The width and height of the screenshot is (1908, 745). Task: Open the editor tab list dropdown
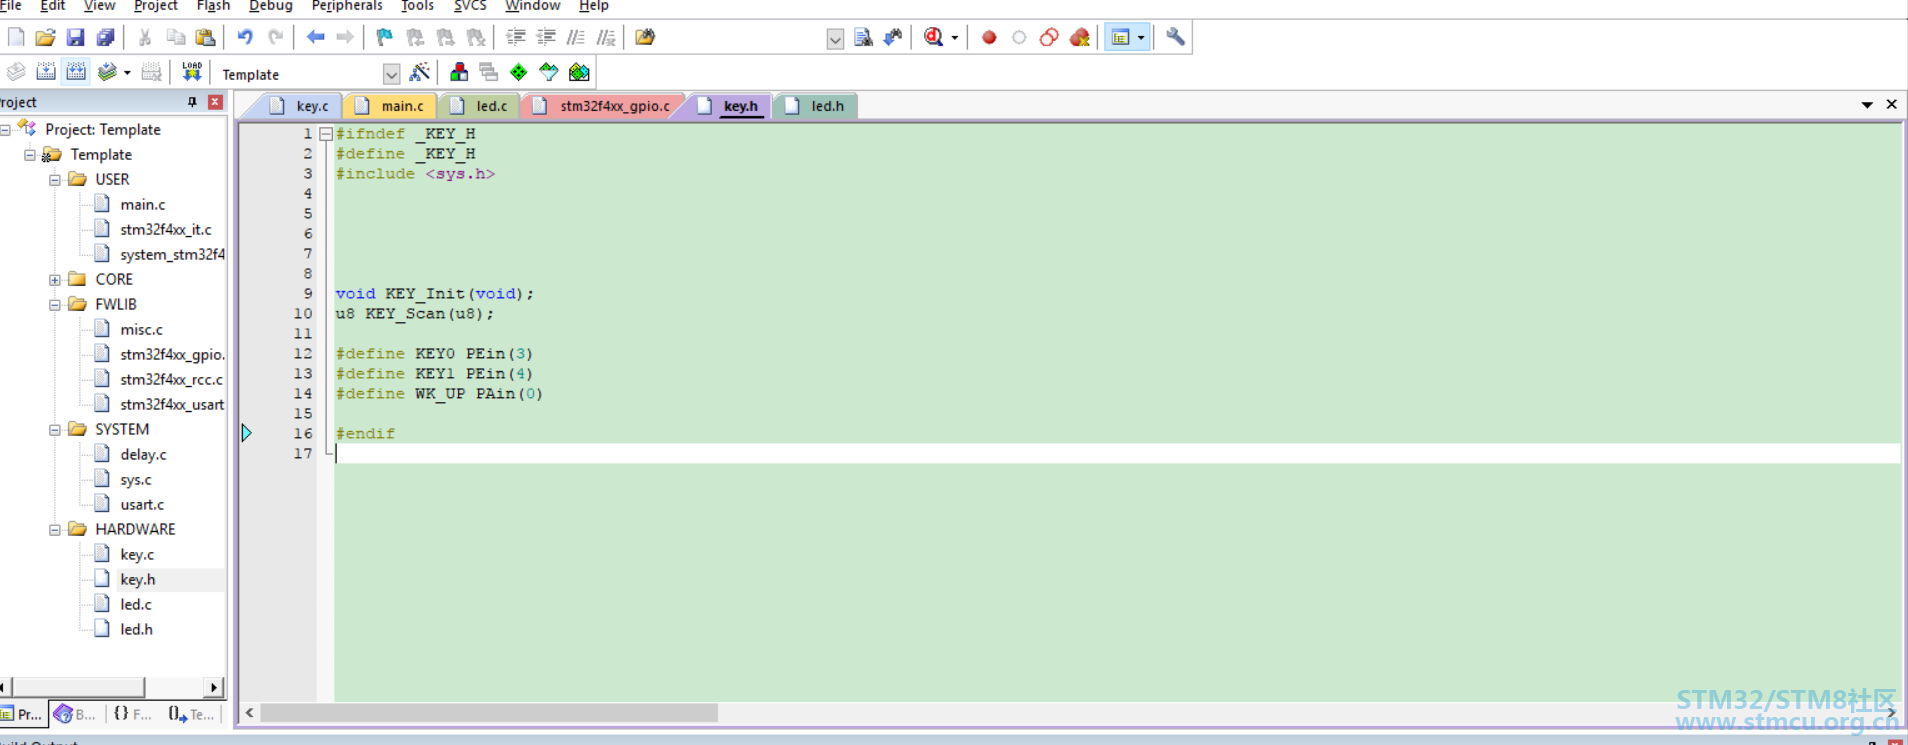tap(1867, 105)
